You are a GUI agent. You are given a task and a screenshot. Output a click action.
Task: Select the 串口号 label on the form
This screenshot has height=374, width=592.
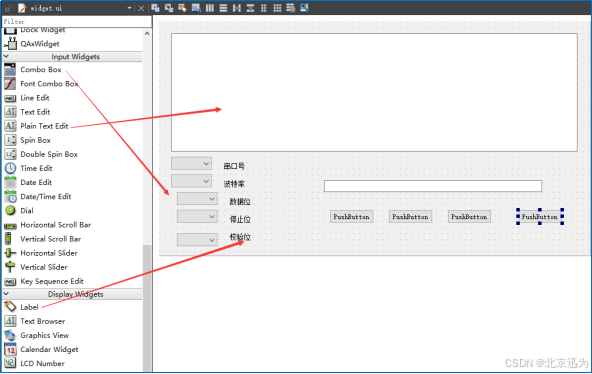click(x=234, y=166)
